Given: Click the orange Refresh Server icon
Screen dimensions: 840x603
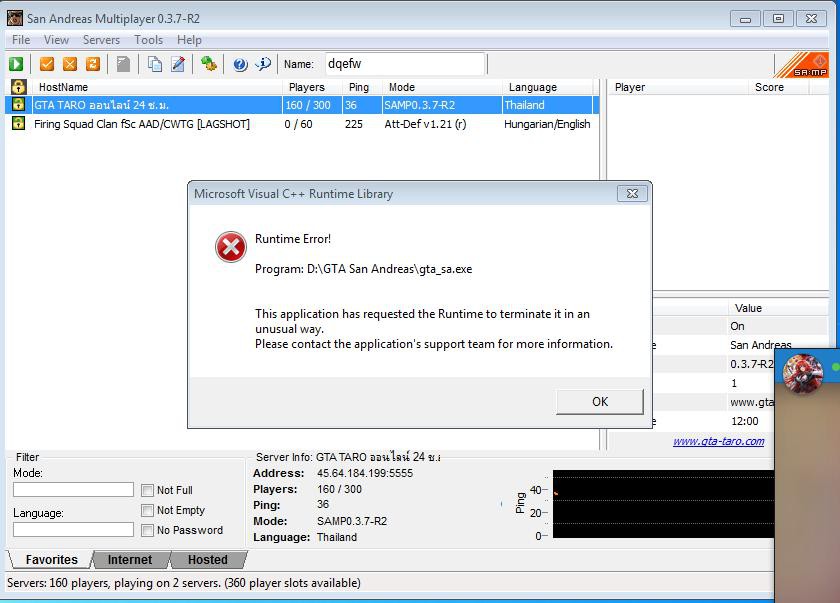Looking at the screenshot, I should coord(93,64).
